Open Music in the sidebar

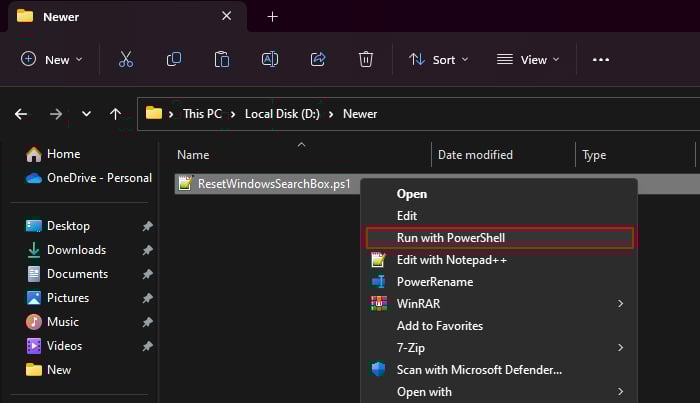pyautogui.click(x=52, y=322)
